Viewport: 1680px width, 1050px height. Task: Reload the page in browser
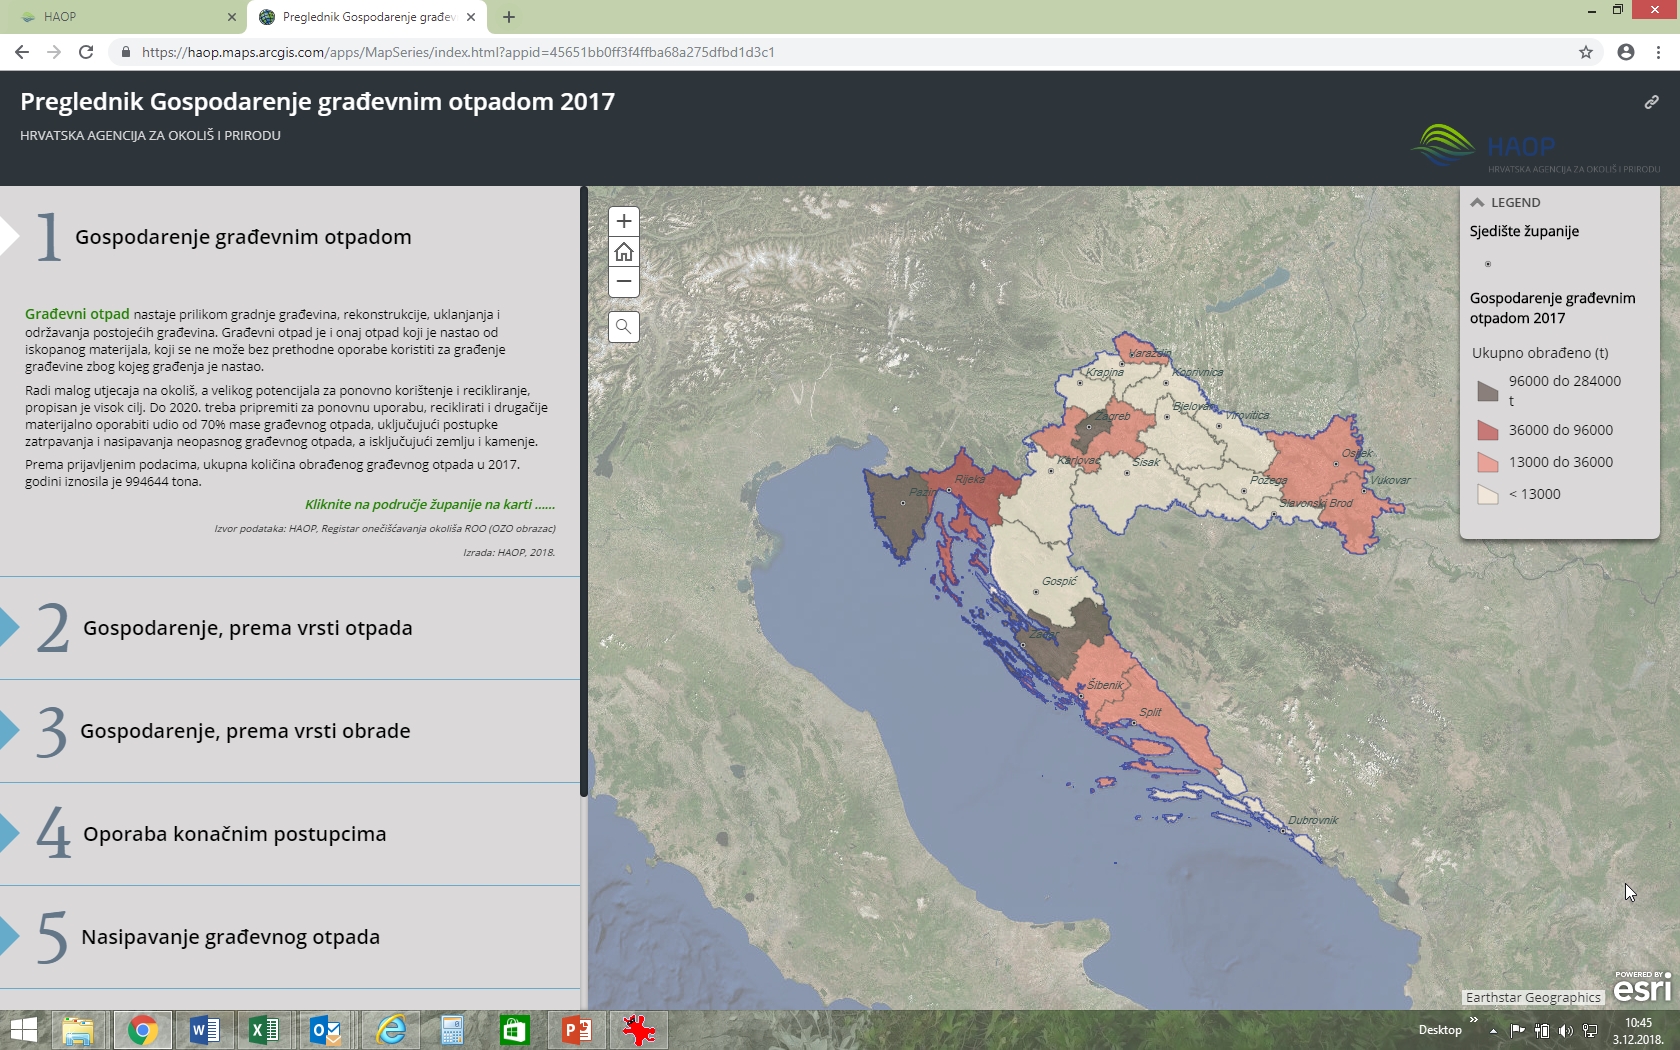[86, 52]
